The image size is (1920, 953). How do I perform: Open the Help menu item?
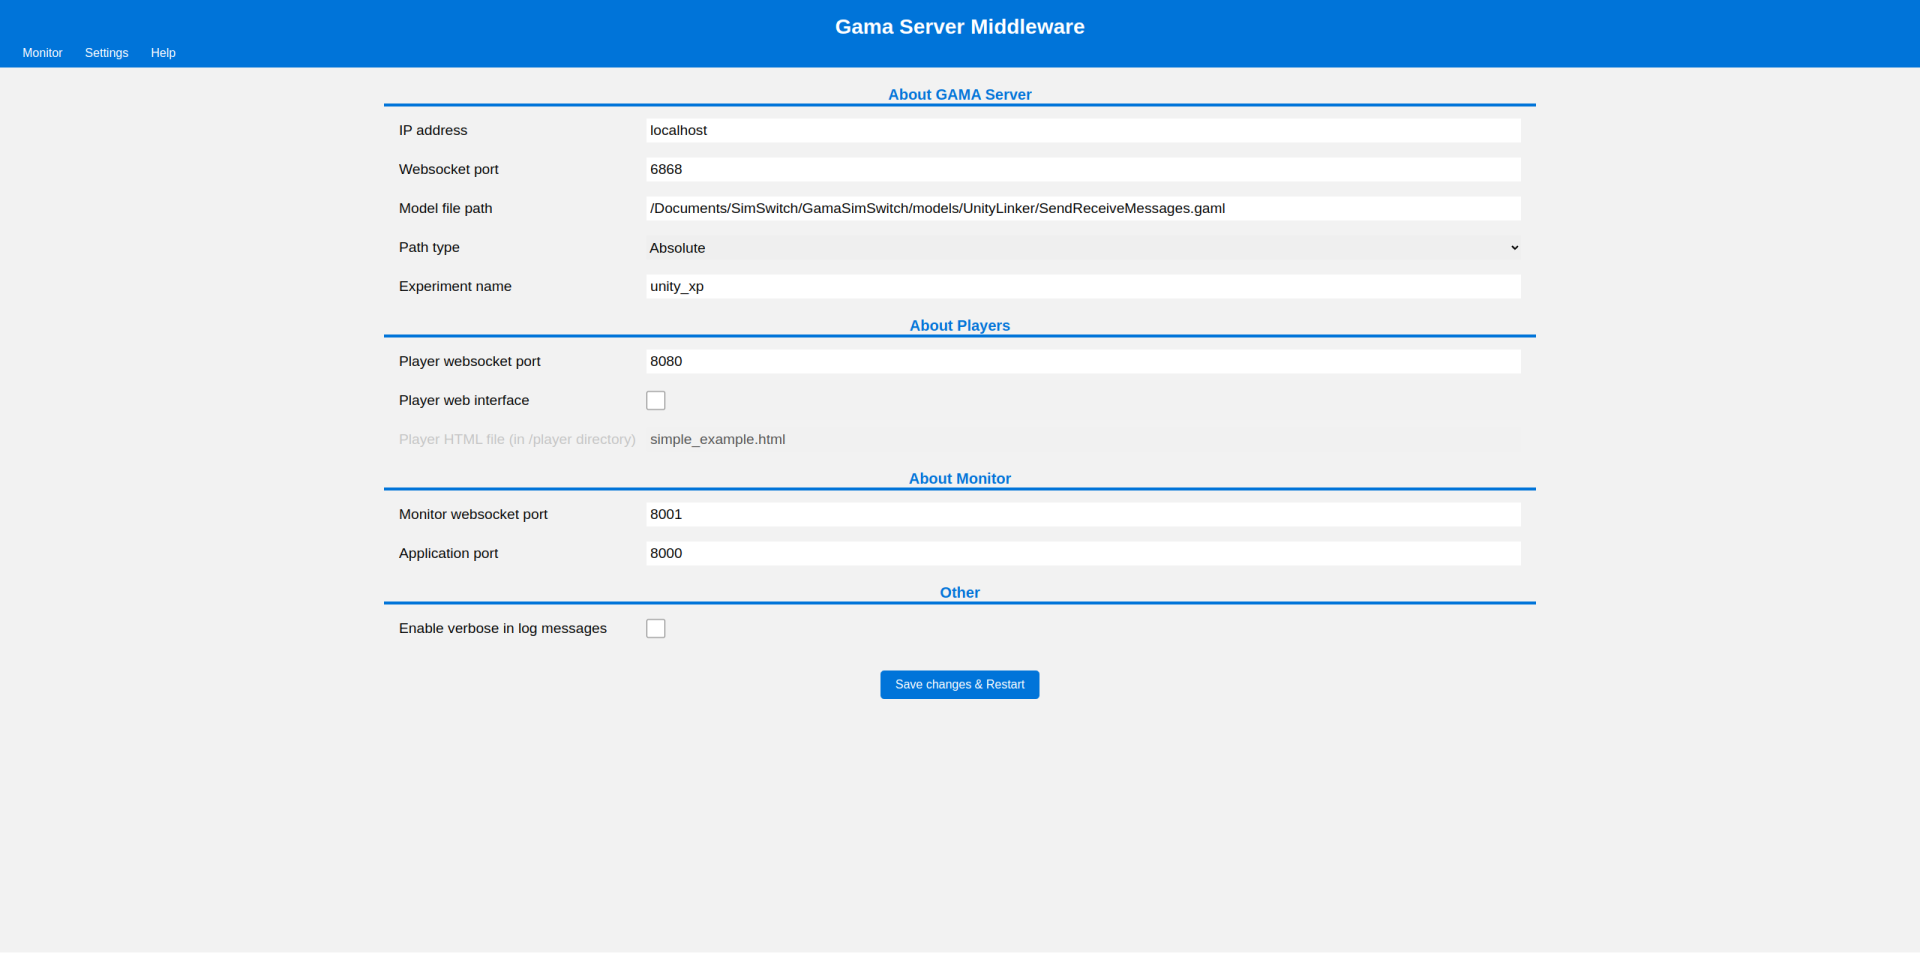pyautogui.click(x=163, y=53)
